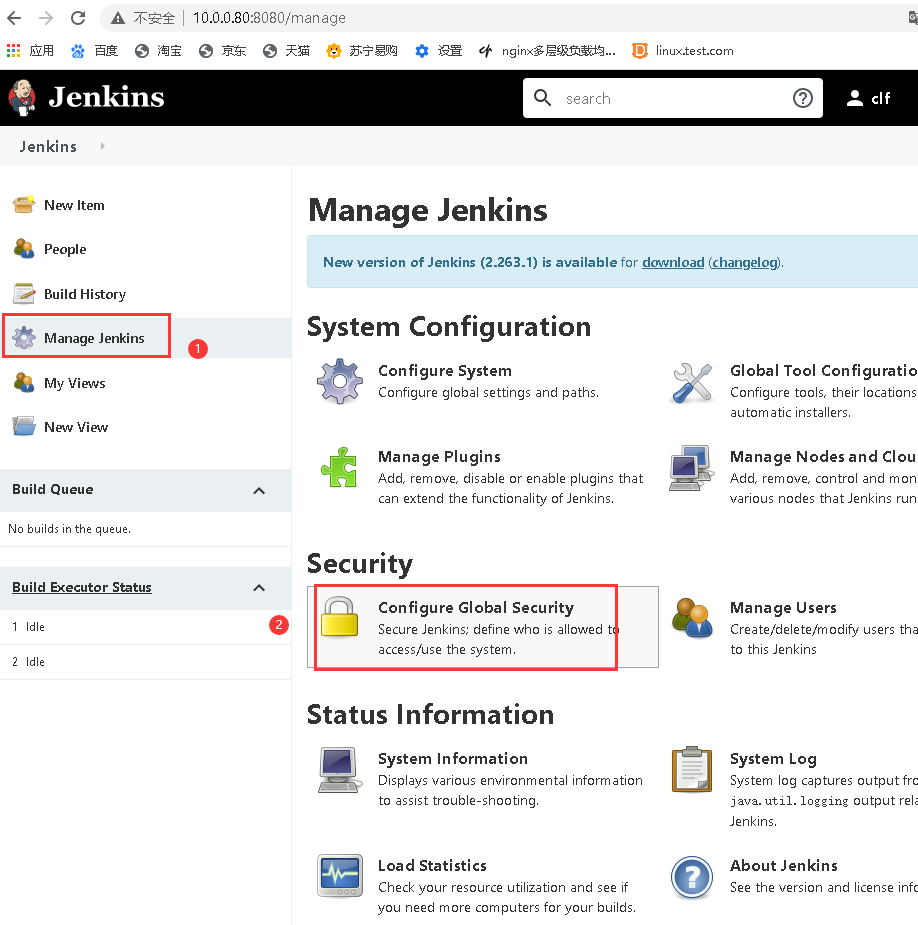Screen dimensions: 918x925
Task: Click the insecure site warning icon
Action: 118,18
